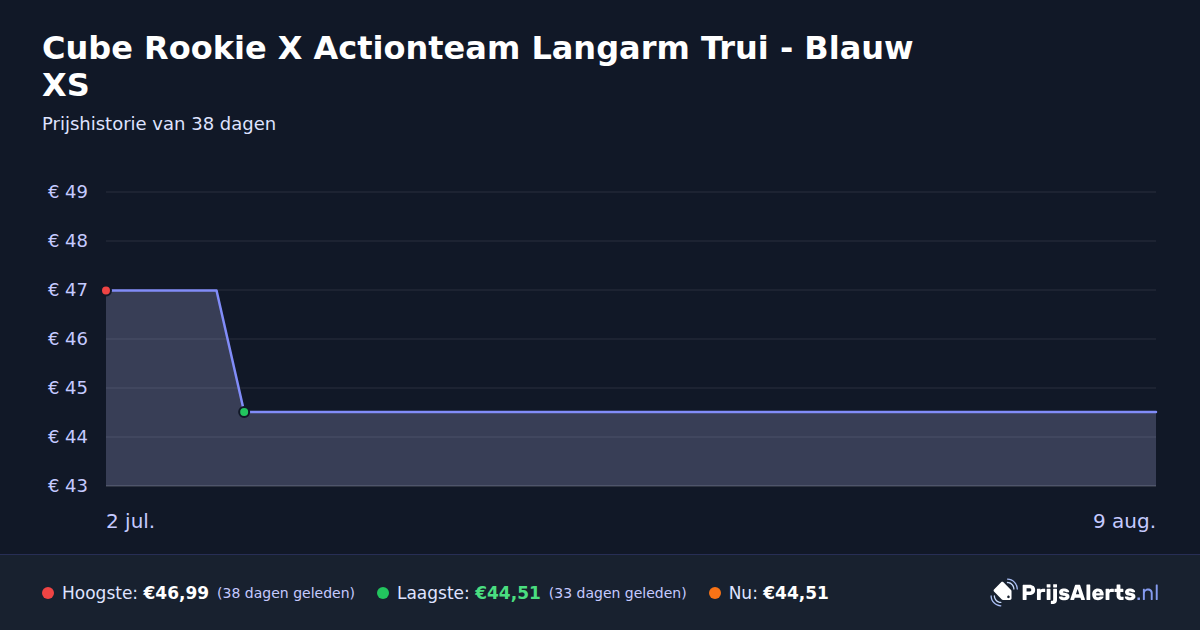
Task: Click the lowest price value €44,51 in green
Action: [x=508, y=593]
